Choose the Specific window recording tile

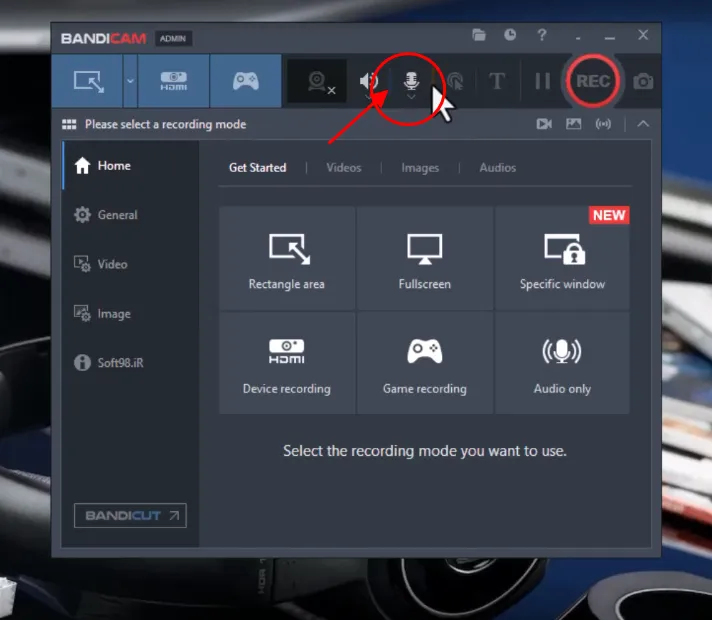point(562,258)
